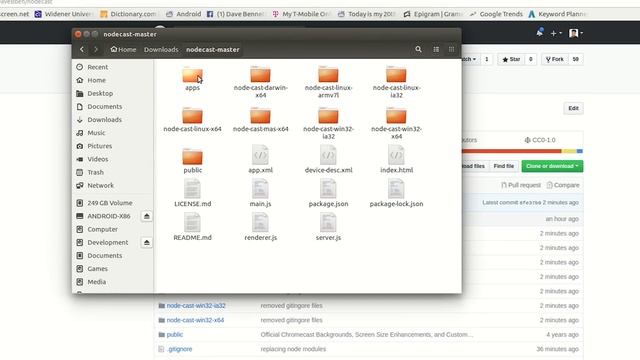Open the GitHub plus create-new dropdown
640x360 pixels.
[x=556, y=33]
